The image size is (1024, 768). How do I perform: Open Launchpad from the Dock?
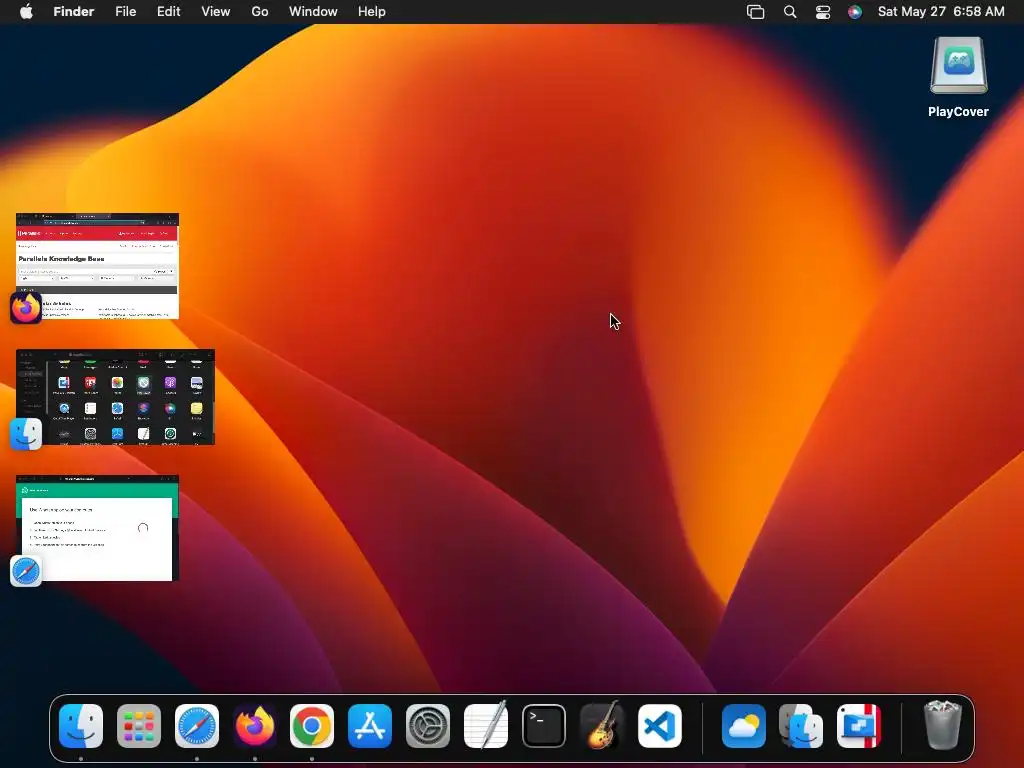(139, 726)
